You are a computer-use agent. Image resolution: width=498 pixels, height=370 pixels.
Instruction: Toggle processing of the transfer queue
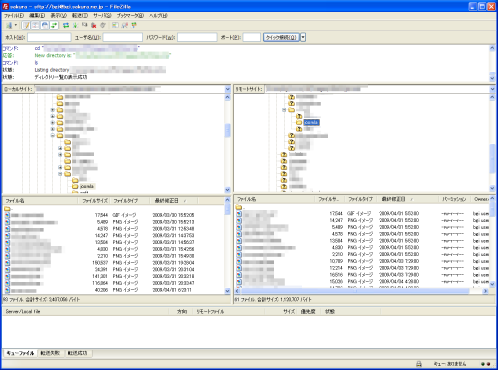tap(75, 25)
